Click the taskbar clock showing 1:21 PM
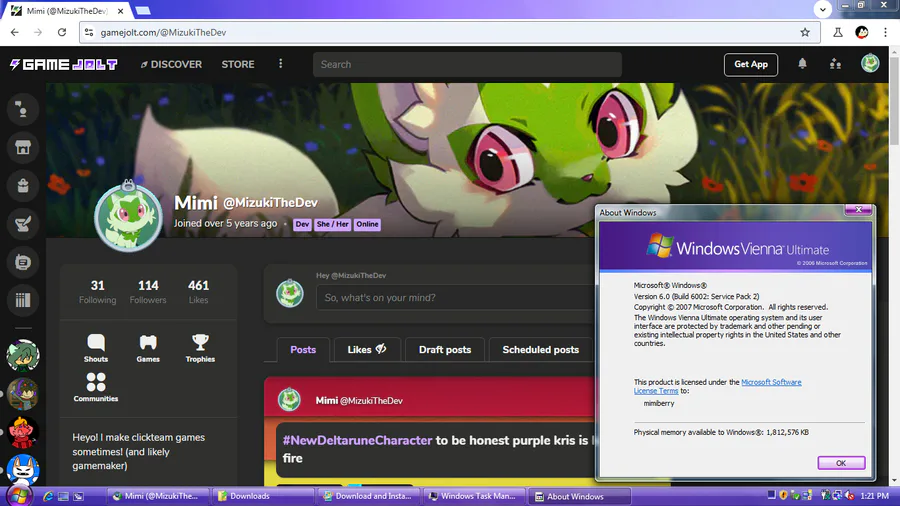This screenshot has width=900, height=506. pos(875,496)
